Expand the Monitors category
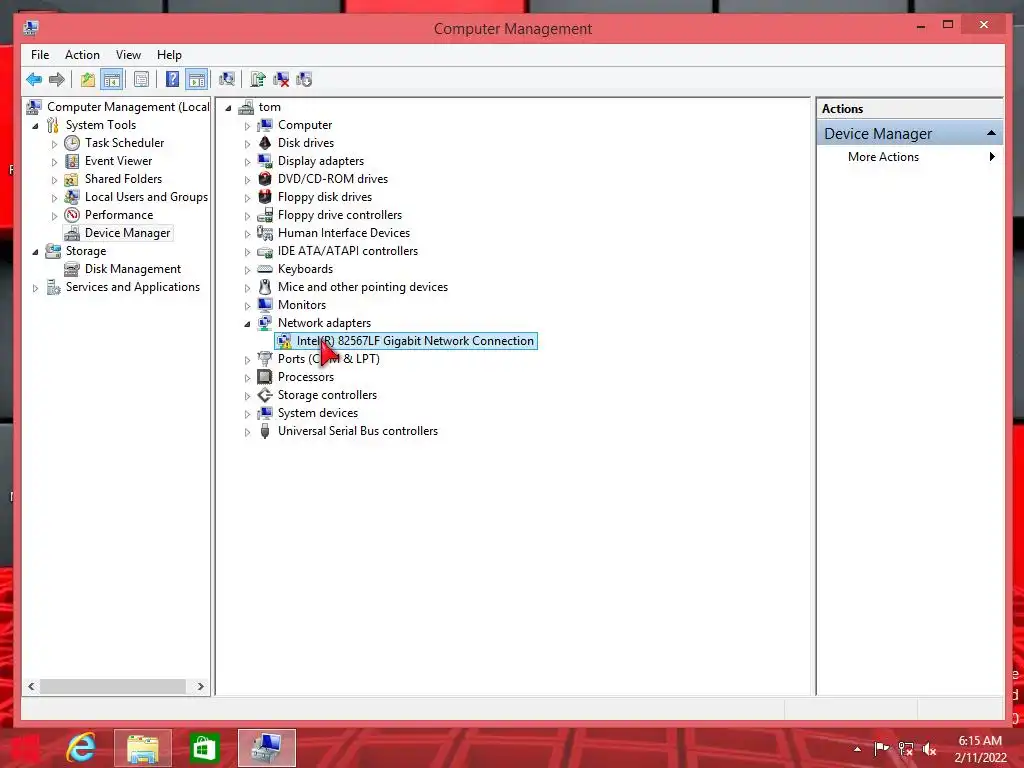 247,306
